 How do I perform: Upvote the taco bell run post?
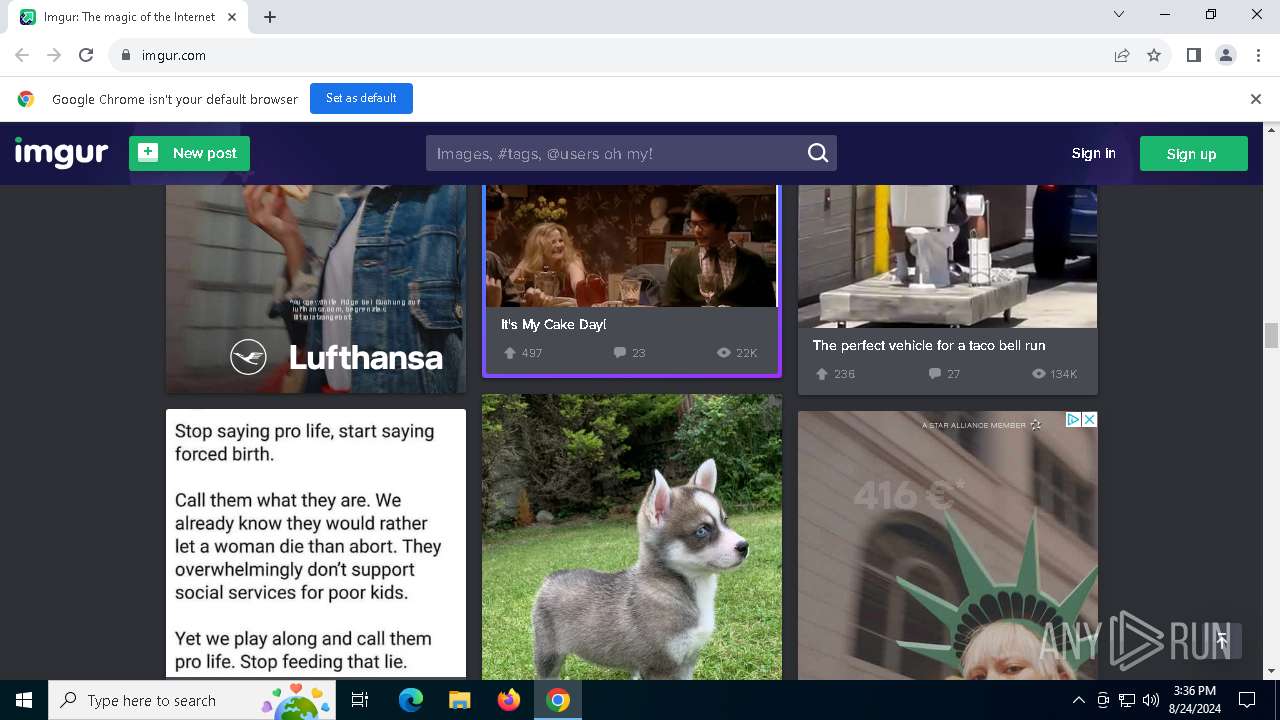(822, 374)
